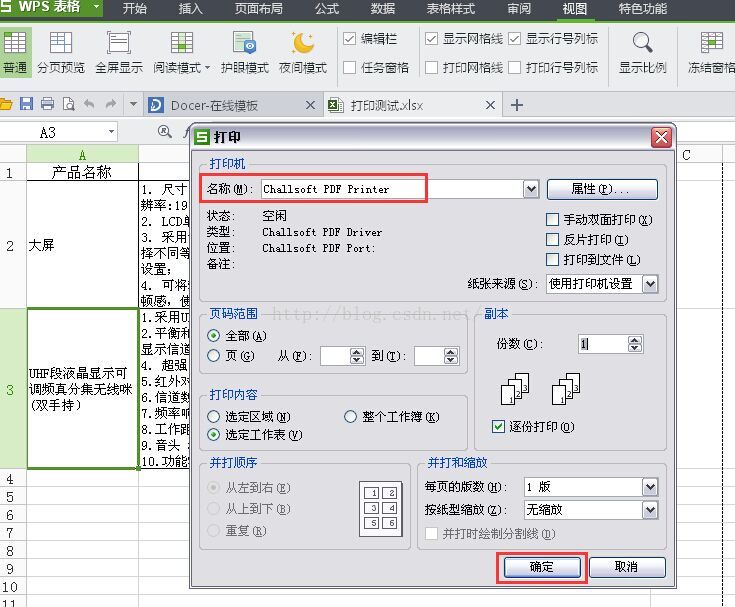Close the 打印测试.xlsx tab

490,105
